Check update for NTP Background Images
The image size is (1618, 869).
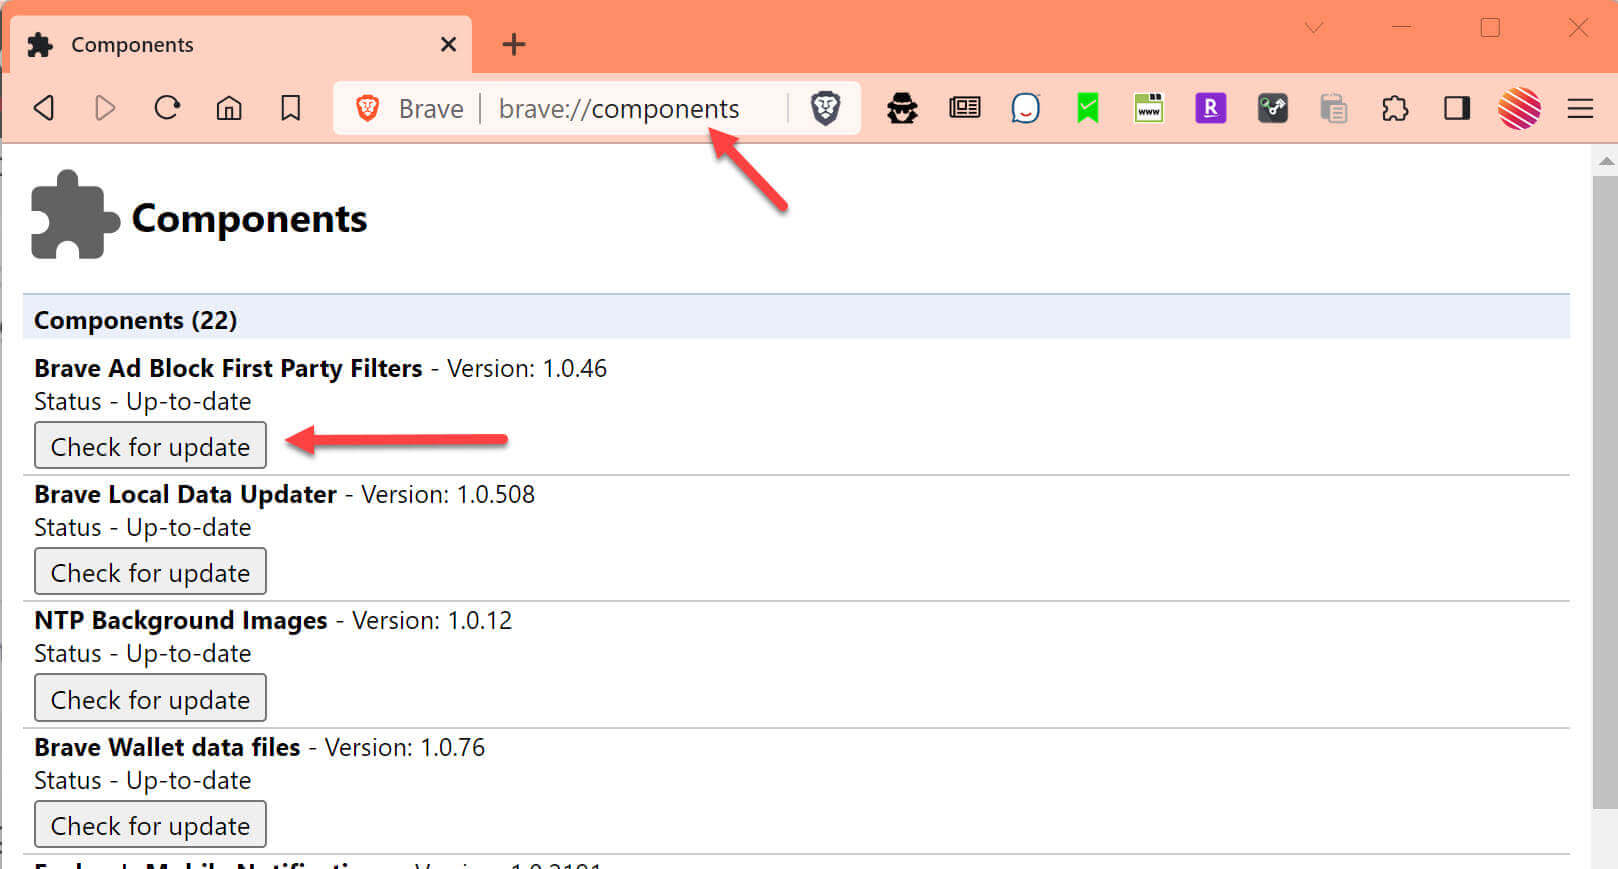pyautogui.click(x=150, y=699)
